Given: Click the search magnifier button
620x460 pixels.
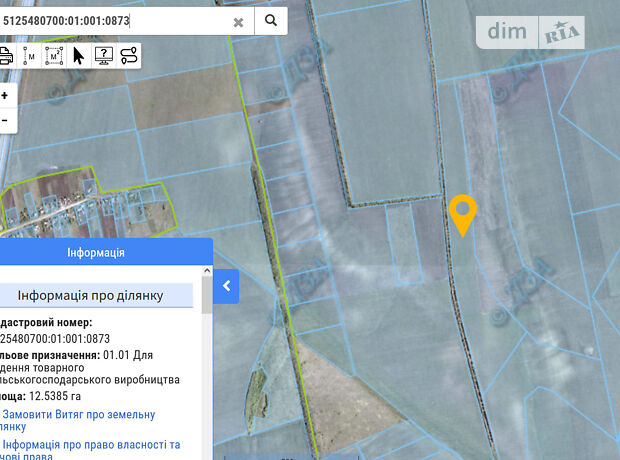Looking at the screenshot, I should click(271, 21).
